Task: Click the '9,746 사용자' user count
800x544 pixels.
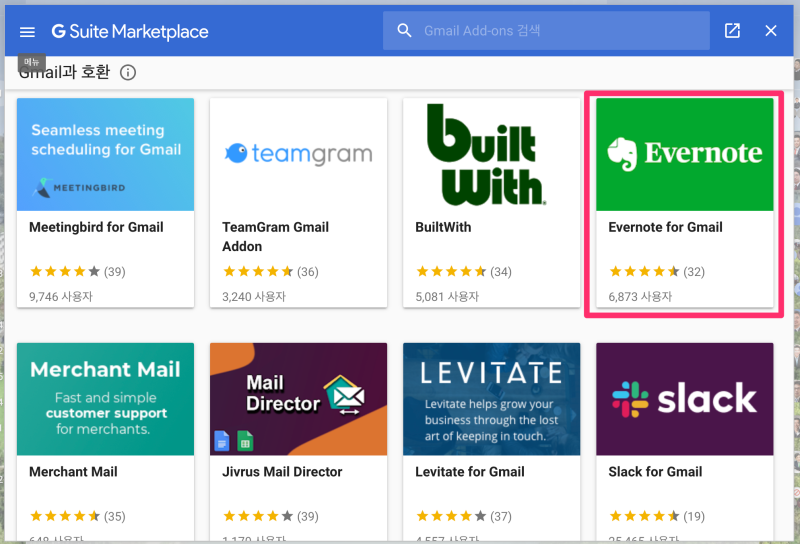Action: click(61, 296)
